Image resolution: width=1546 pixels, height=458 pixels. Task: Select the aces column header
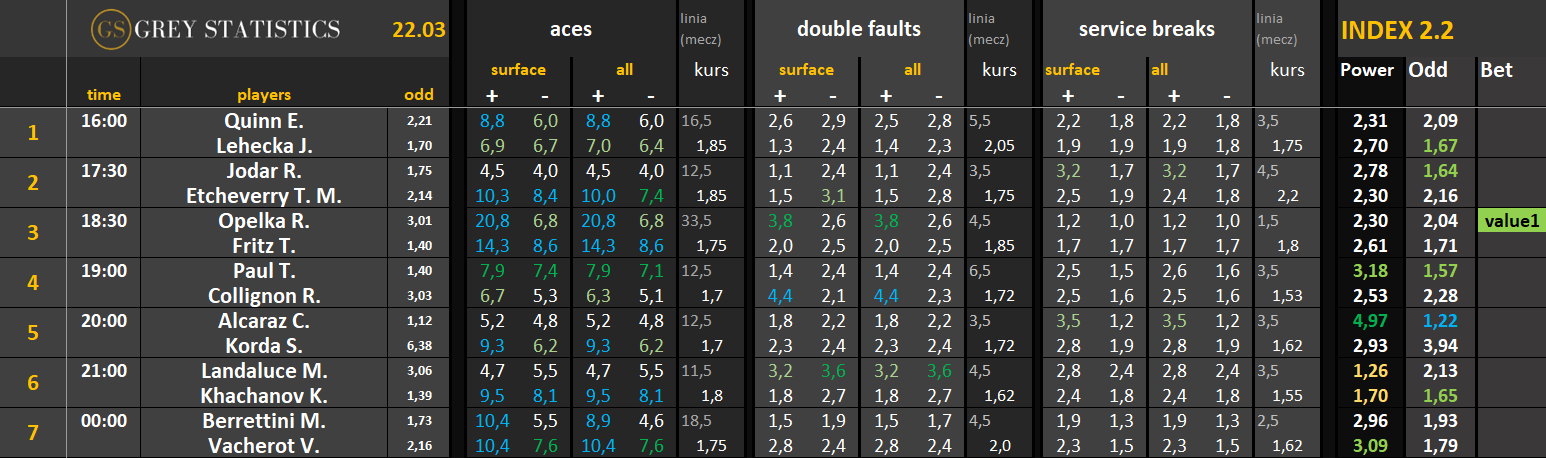pos(571,29)
